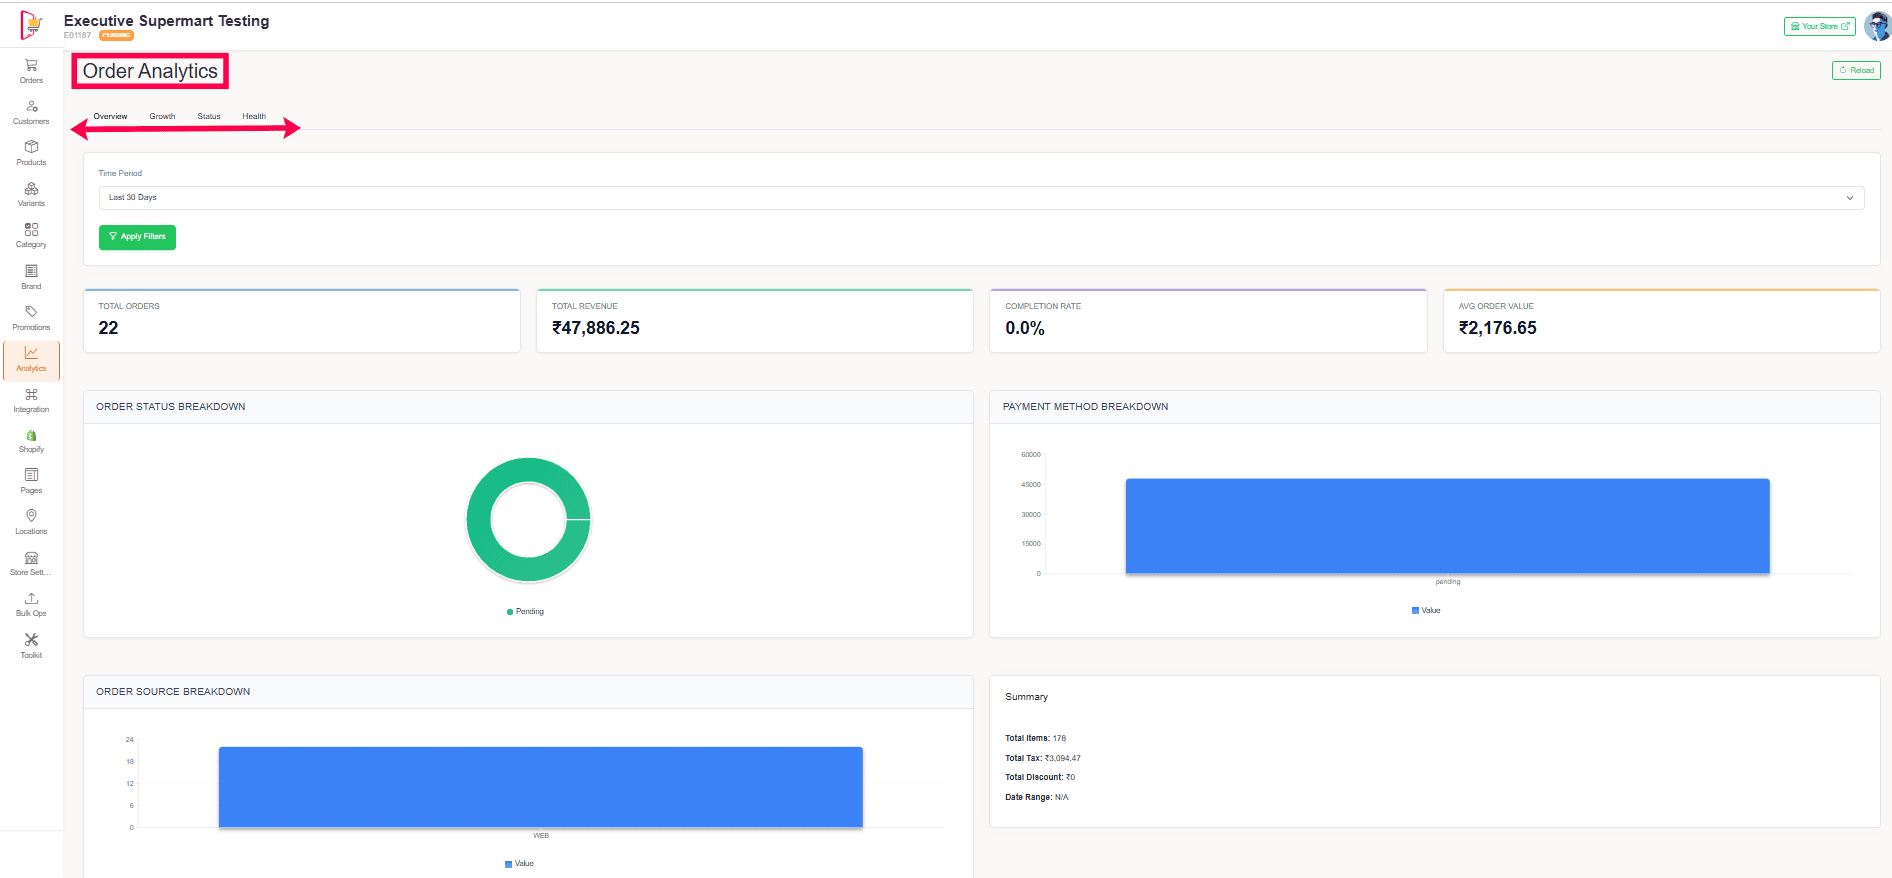This screenshot has width=1892, height=878.
Task: Click the Apply Filters button
Action: click(x=137, y=237)
